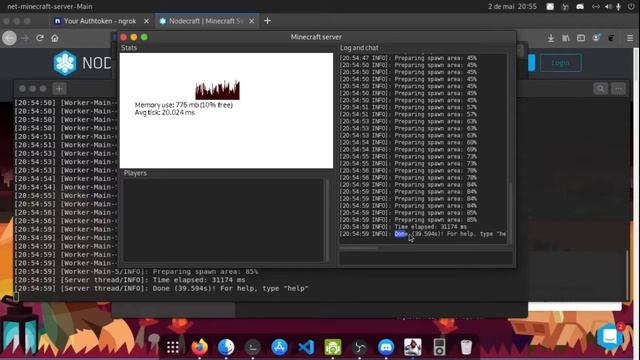This screenshot has width=640, height=360.
Task: Open the file manager from the dock
Action: click(226, 347)
